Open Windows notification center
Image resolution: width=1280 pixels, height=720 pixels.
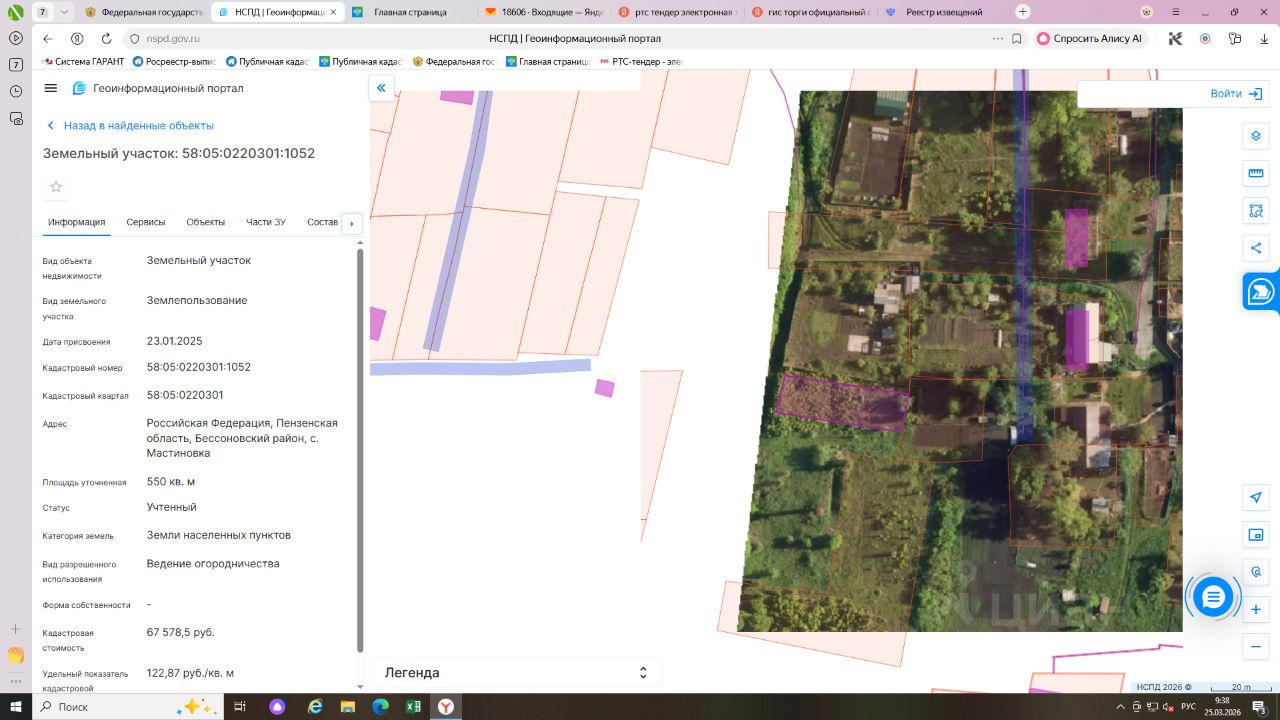1259,707
